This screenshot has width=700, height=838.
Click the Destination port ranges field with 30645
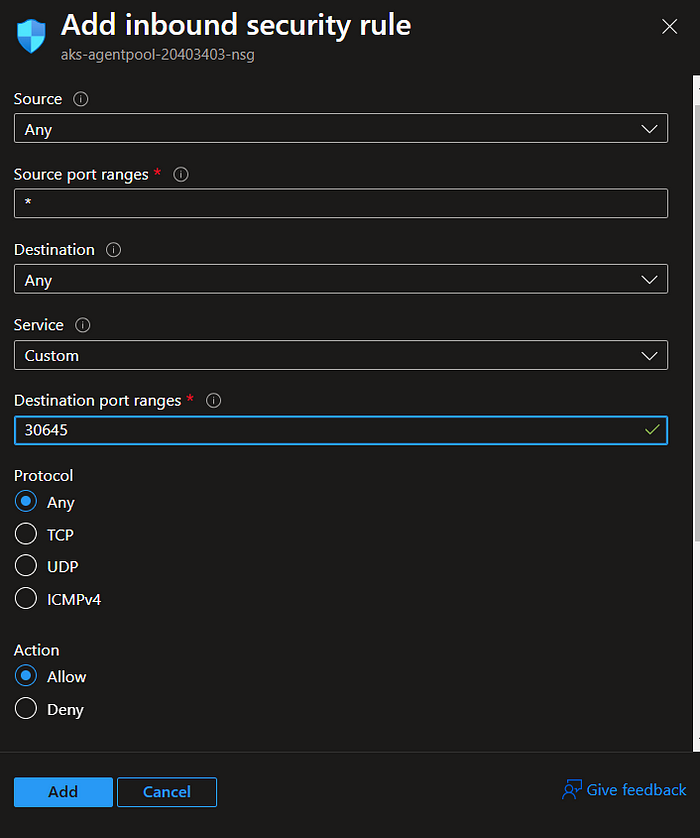point(341,430)
